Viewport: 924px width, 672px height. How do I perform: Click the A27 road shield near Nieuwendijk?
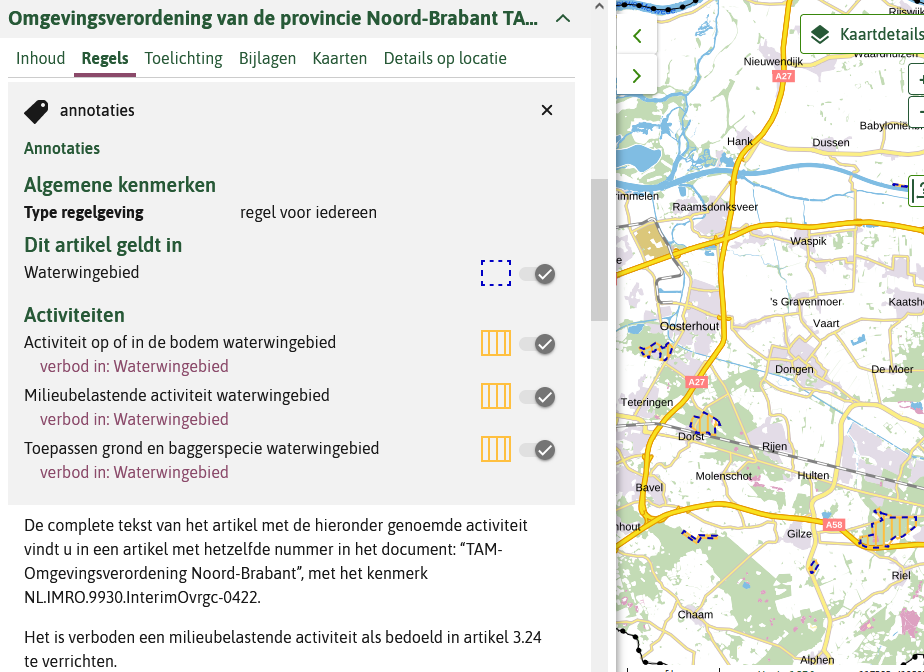pos(784,76)
